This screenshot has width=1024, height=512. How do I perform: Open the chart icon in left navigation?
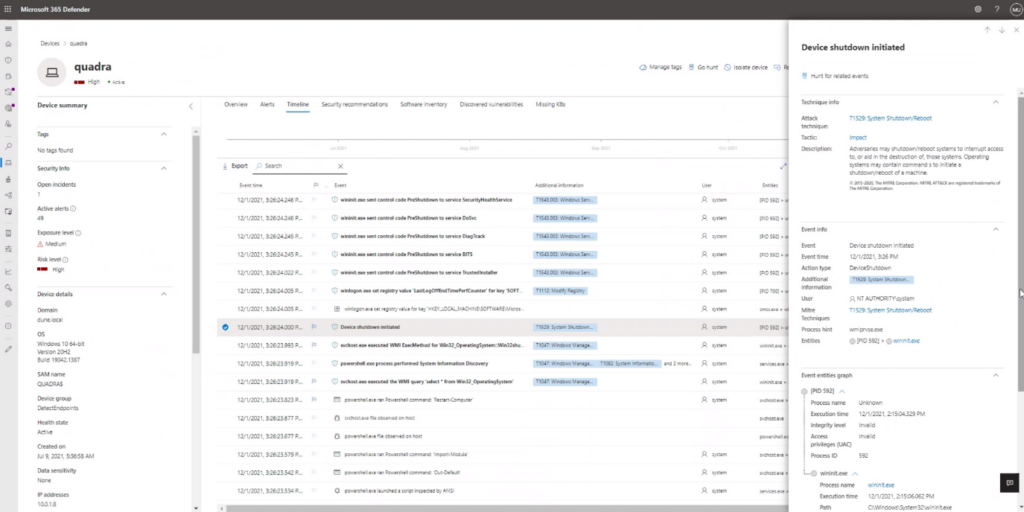coord(8,271)
